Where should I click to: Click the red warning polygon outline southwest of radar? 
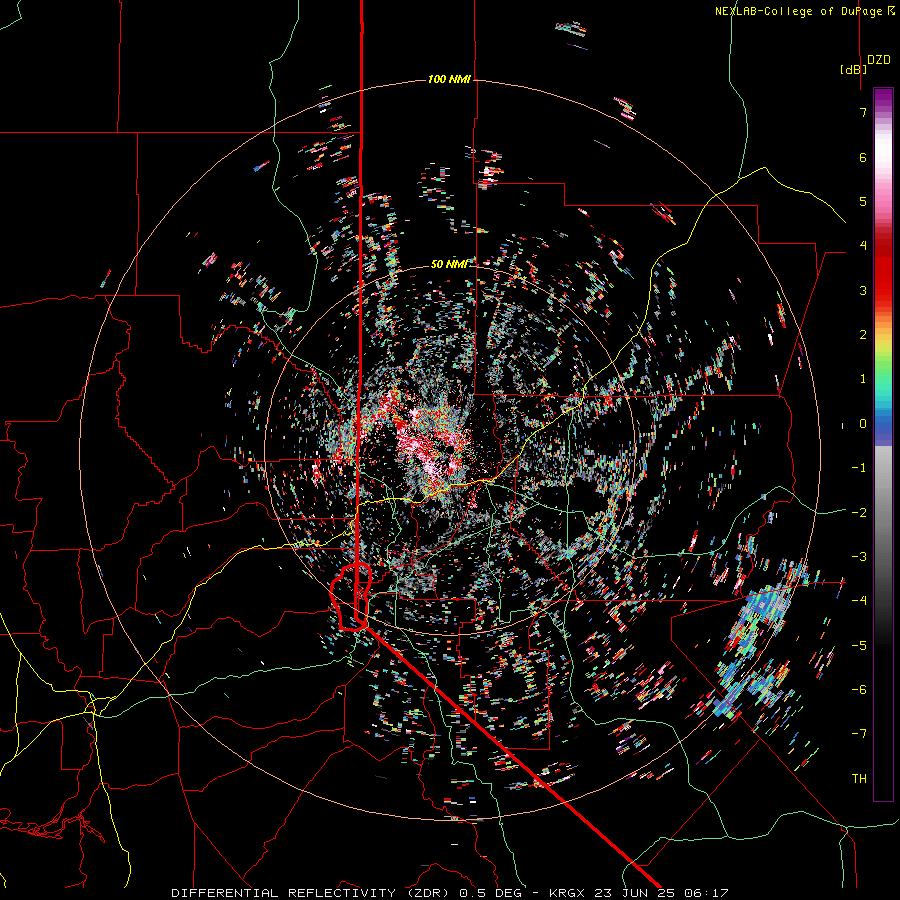click(351, 597)
